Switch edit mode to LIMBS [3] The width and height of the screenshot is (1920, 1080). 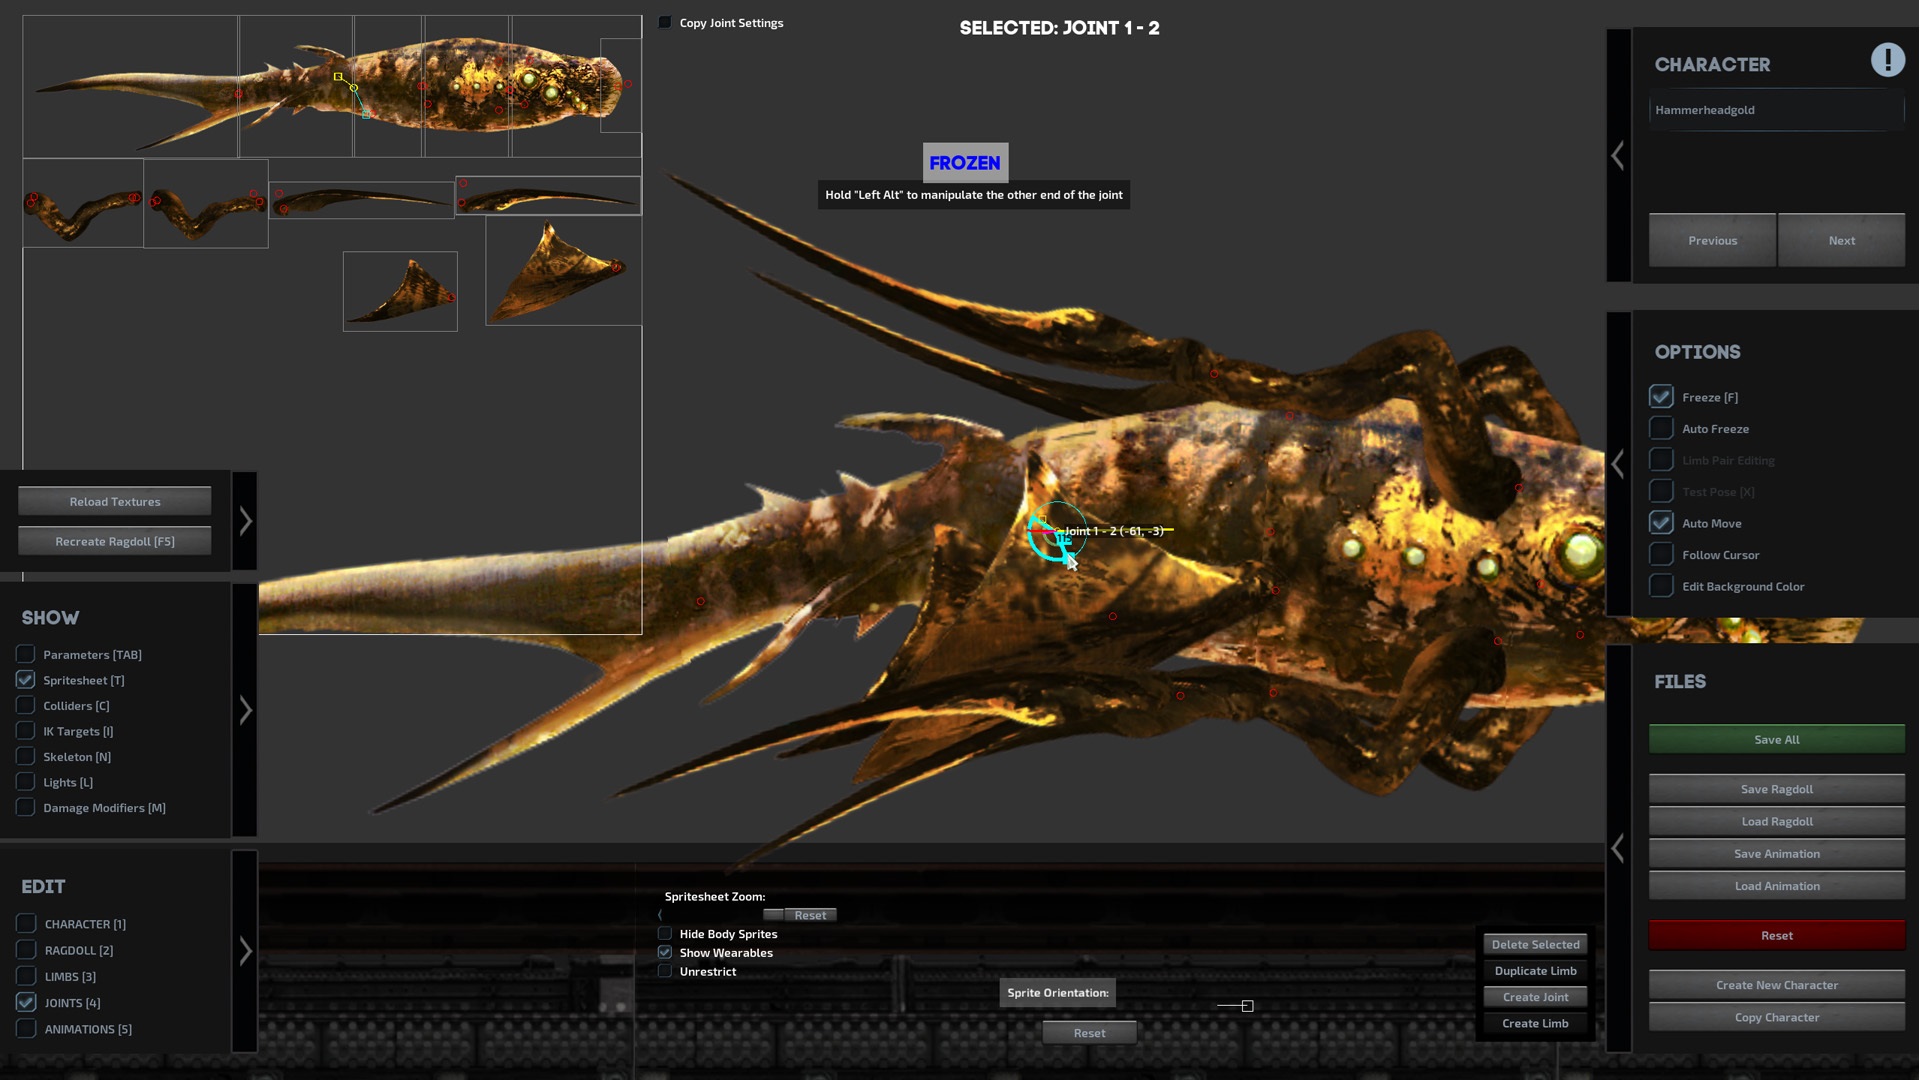click(27, 977)
